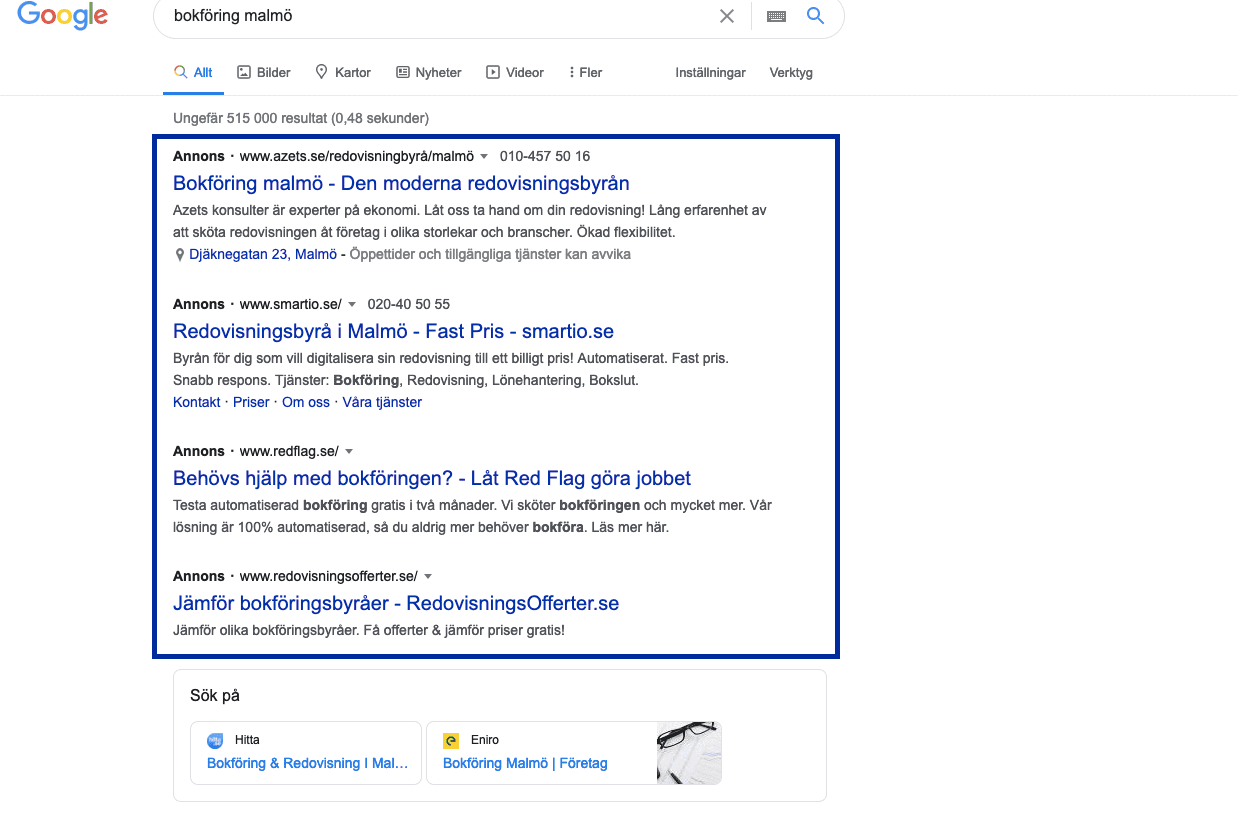
Task: Open the Fler menu
Action: click(x=585, y=72)
